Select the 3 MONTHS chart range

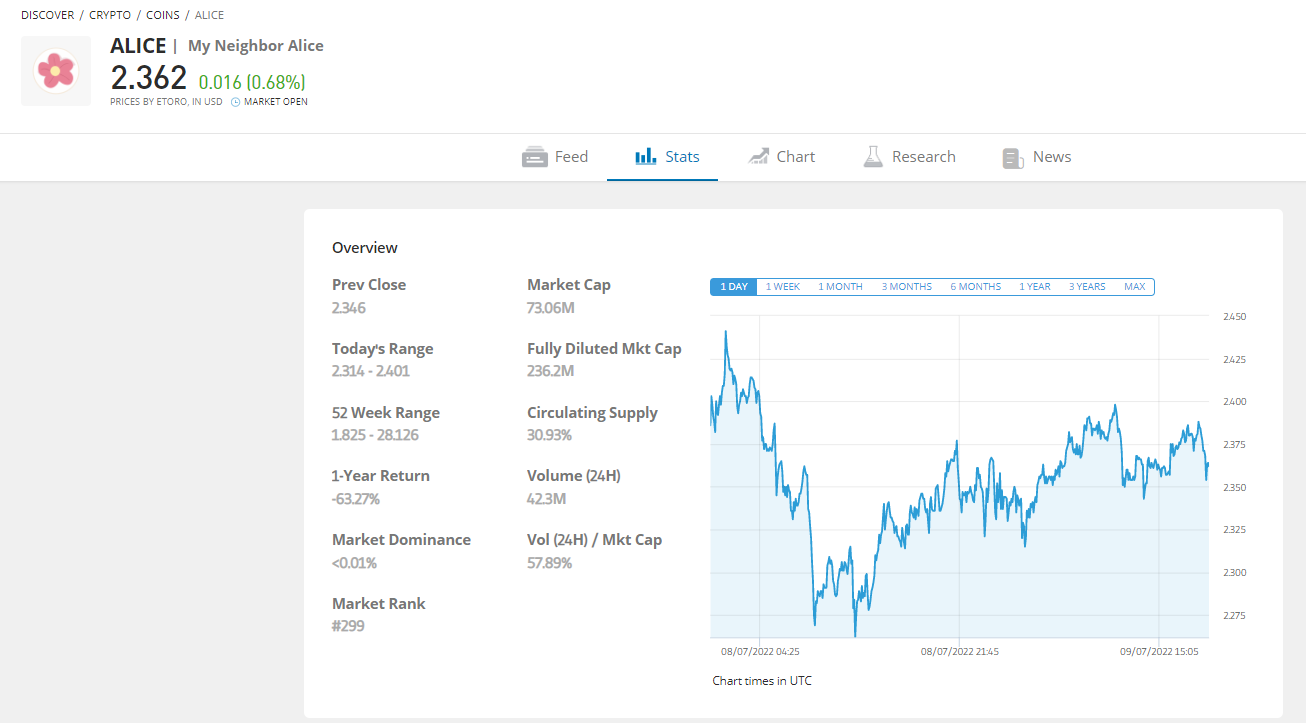906,287
